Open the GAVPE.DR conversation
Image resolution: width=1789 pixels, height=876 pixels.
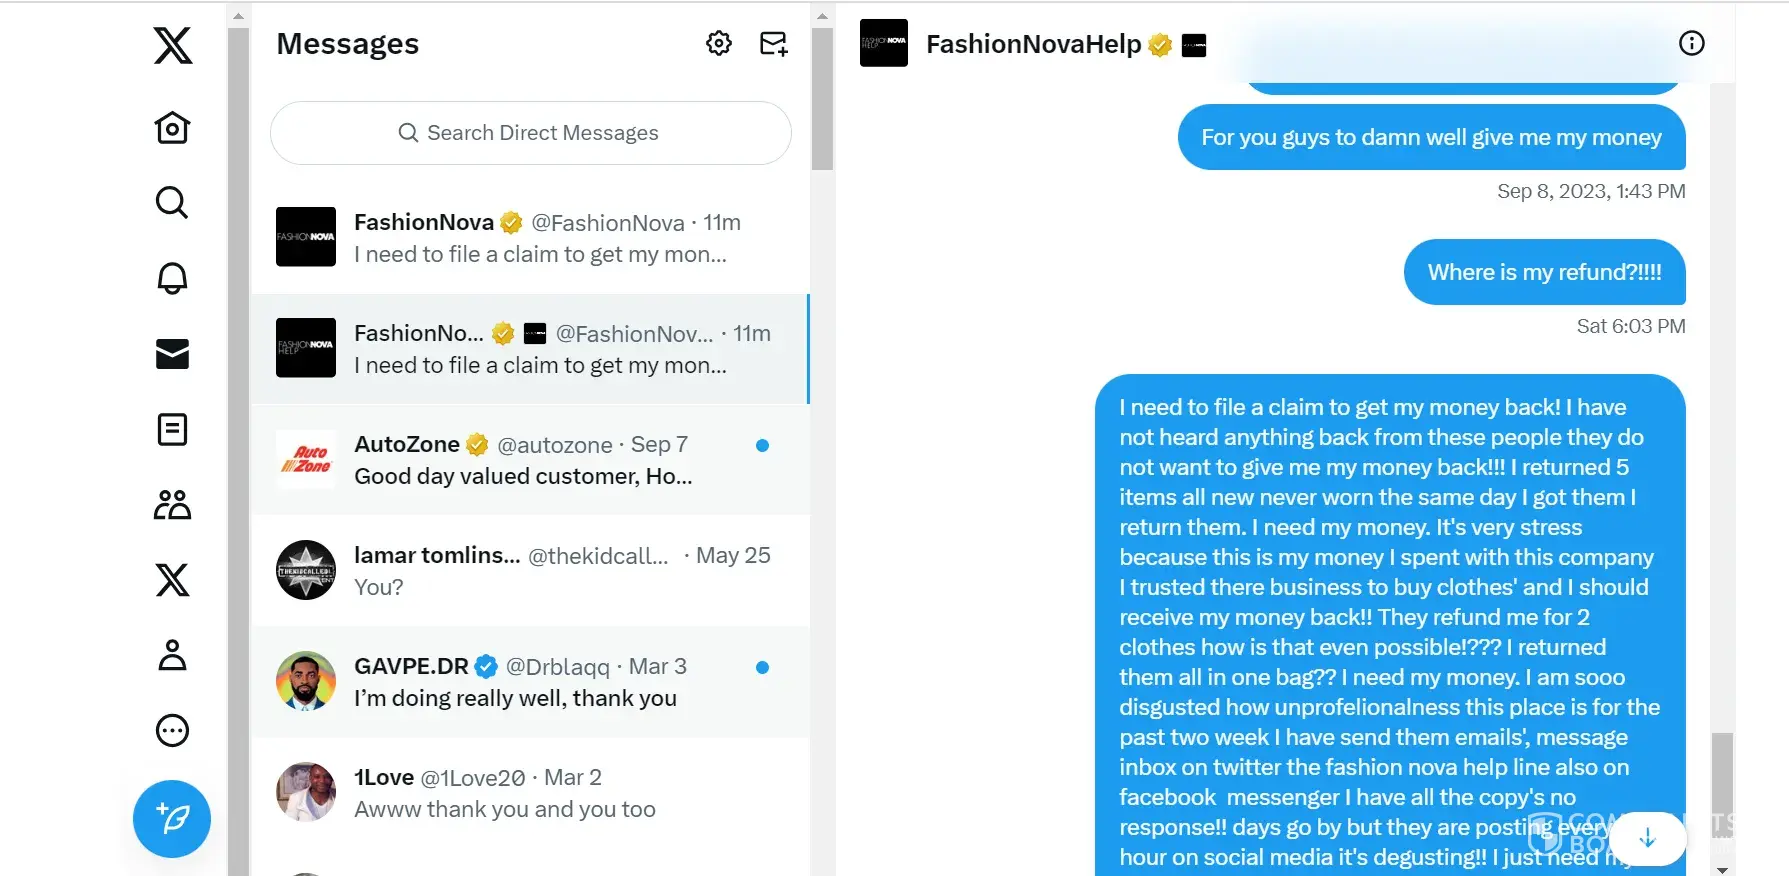(530, 682)
